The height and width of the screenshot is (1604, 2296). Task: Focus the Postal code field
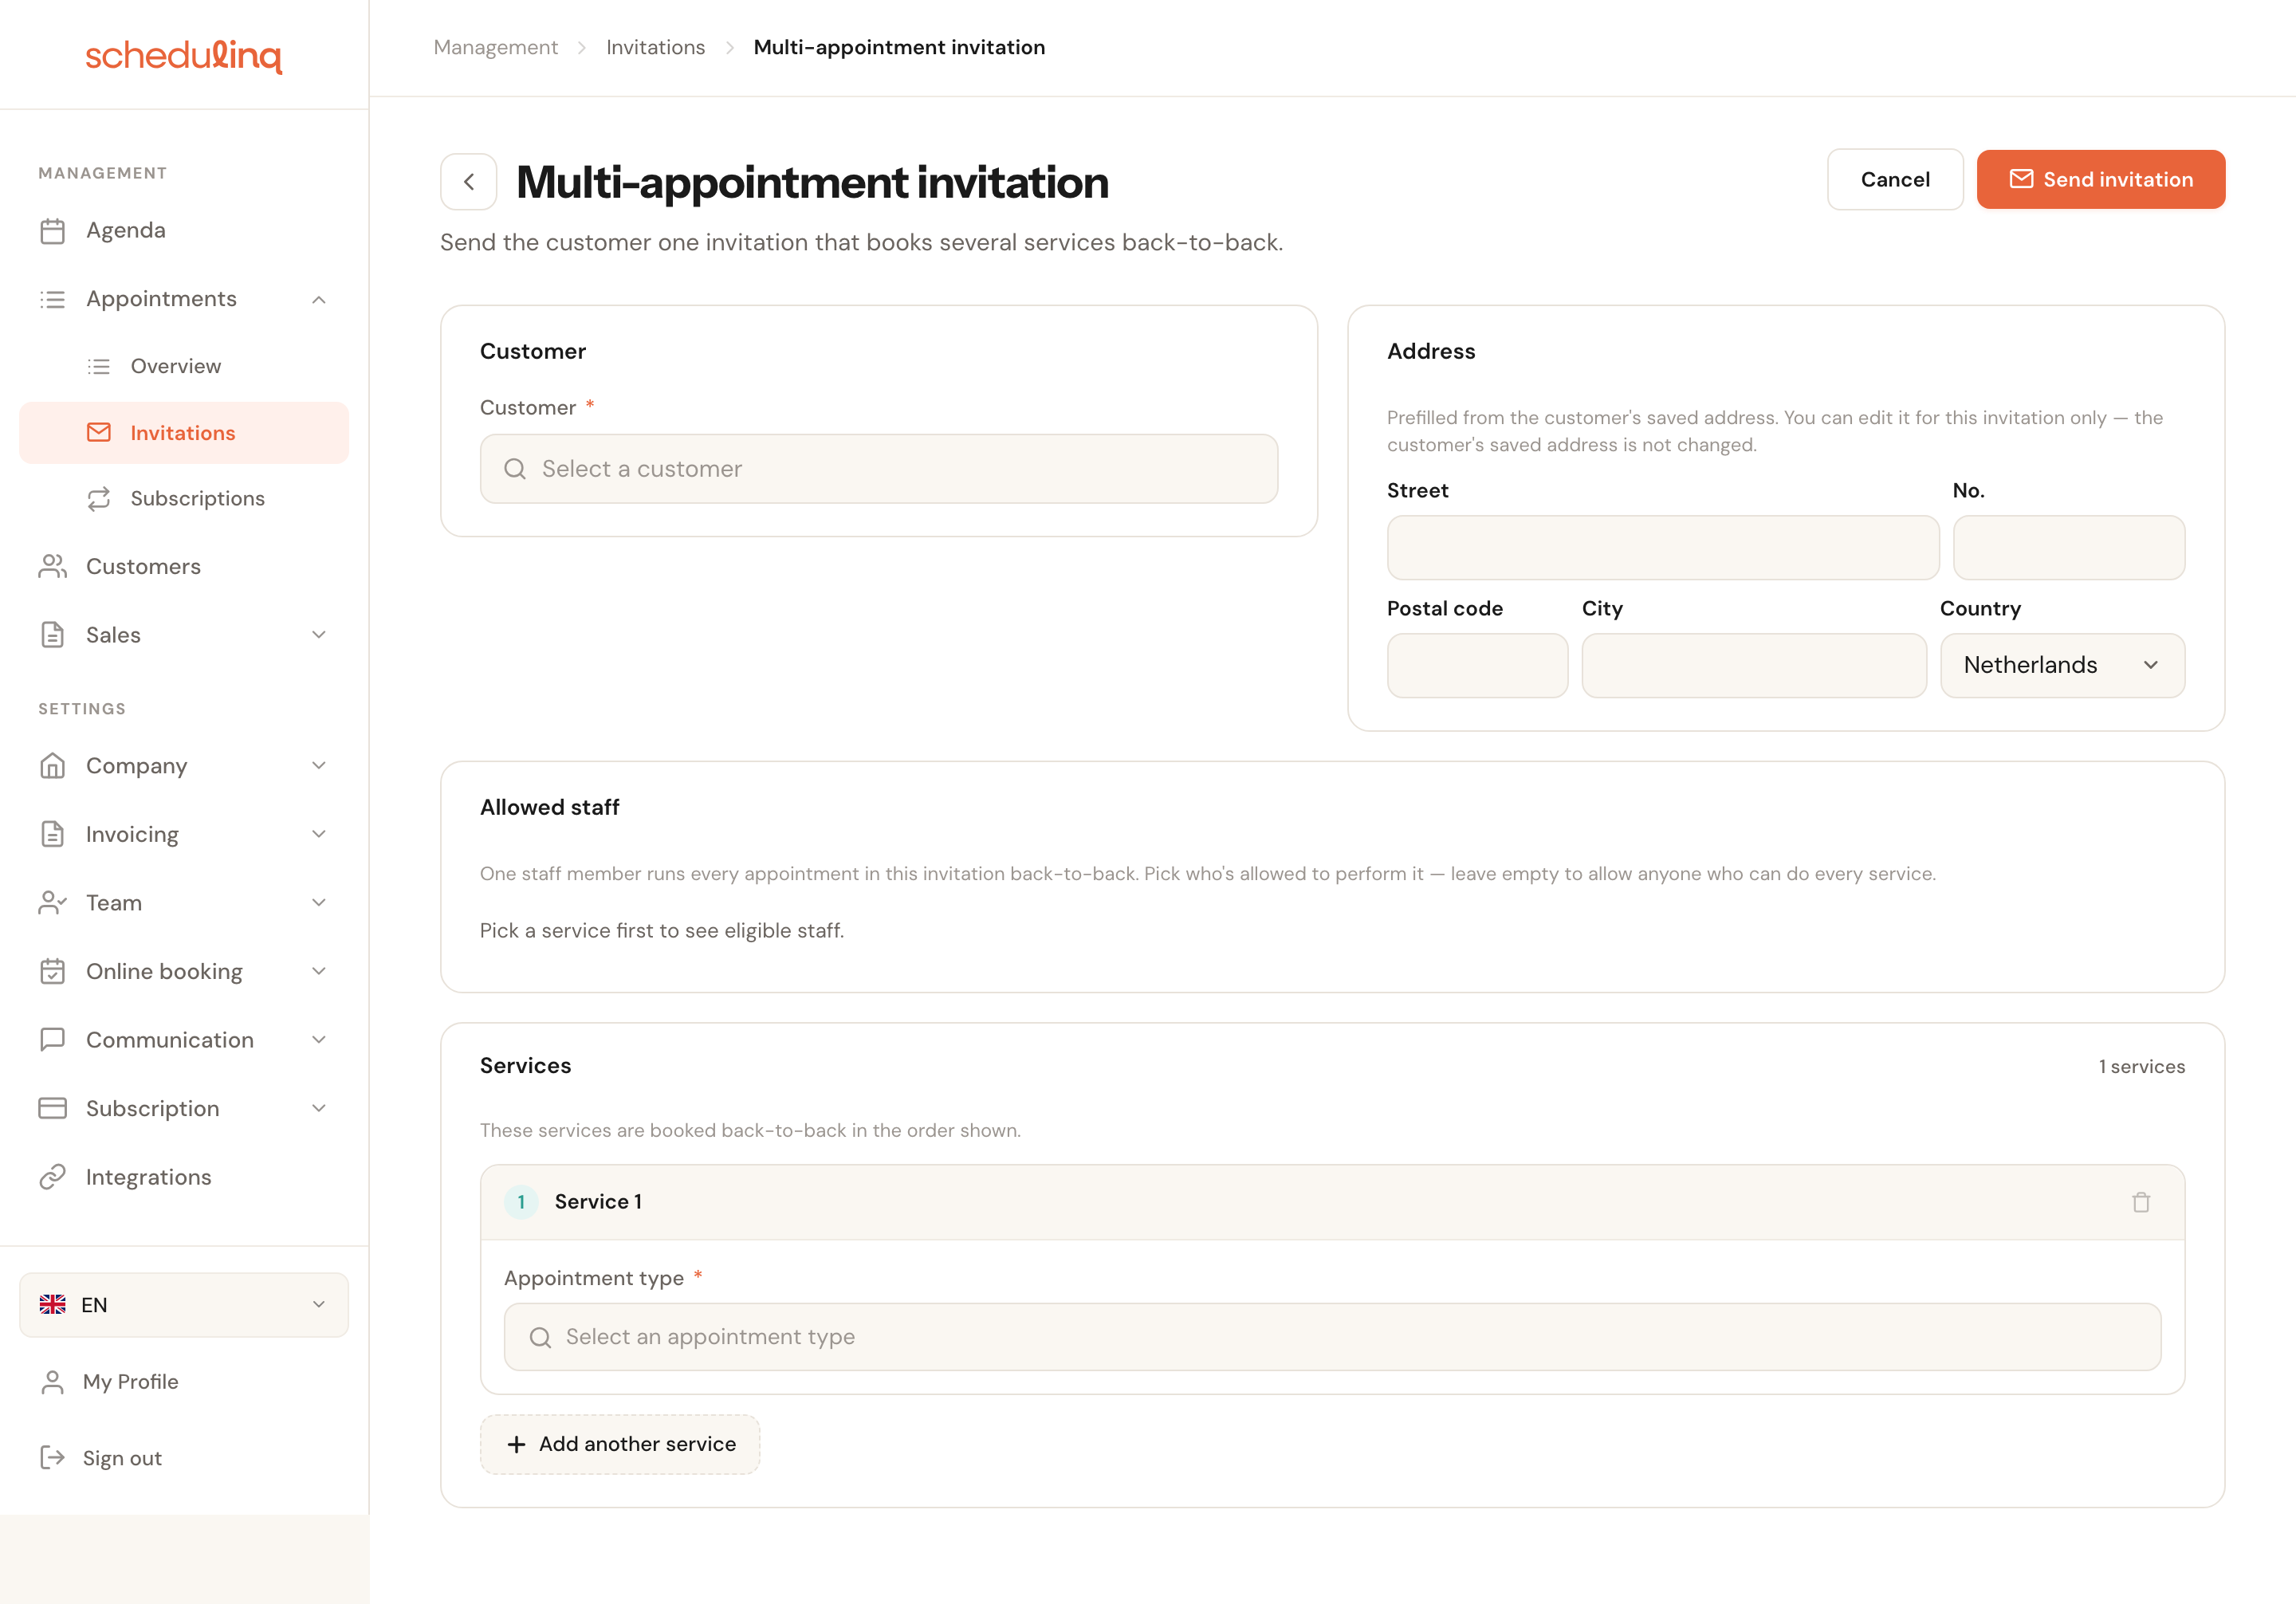tap(1477, 665)
